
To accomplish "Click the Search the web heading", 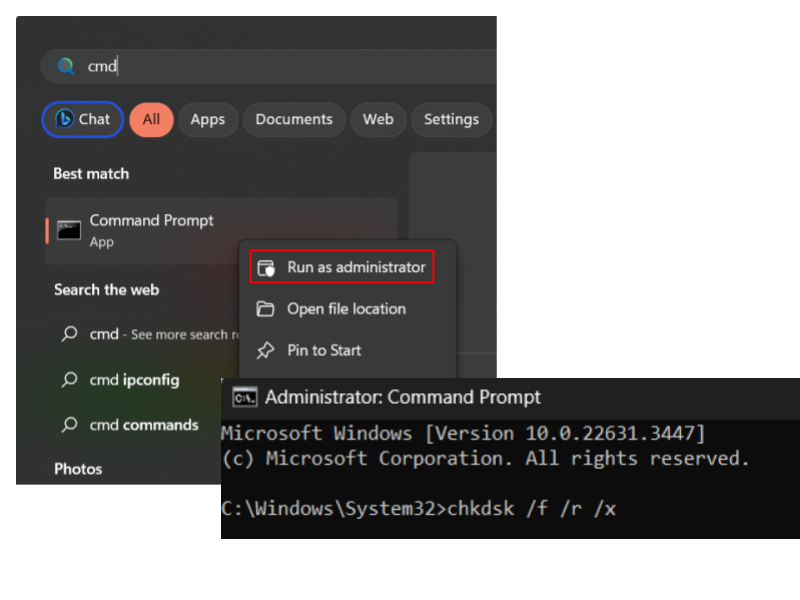I will pyautogui.click(x=107, y=290).
